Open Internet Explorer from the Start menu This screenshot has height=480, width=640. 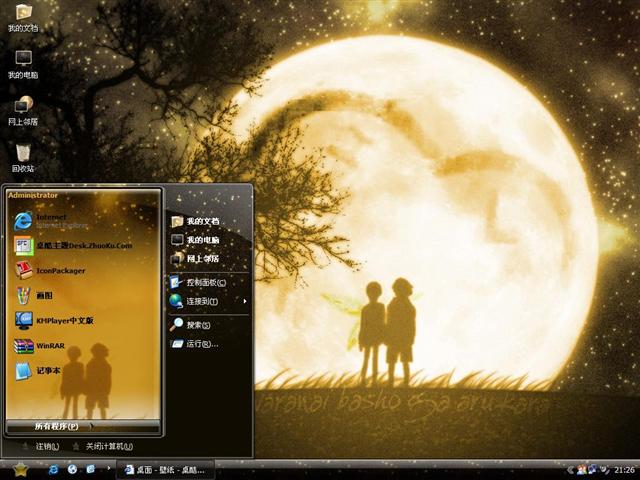pyautogui.click(x=50, y=220)
